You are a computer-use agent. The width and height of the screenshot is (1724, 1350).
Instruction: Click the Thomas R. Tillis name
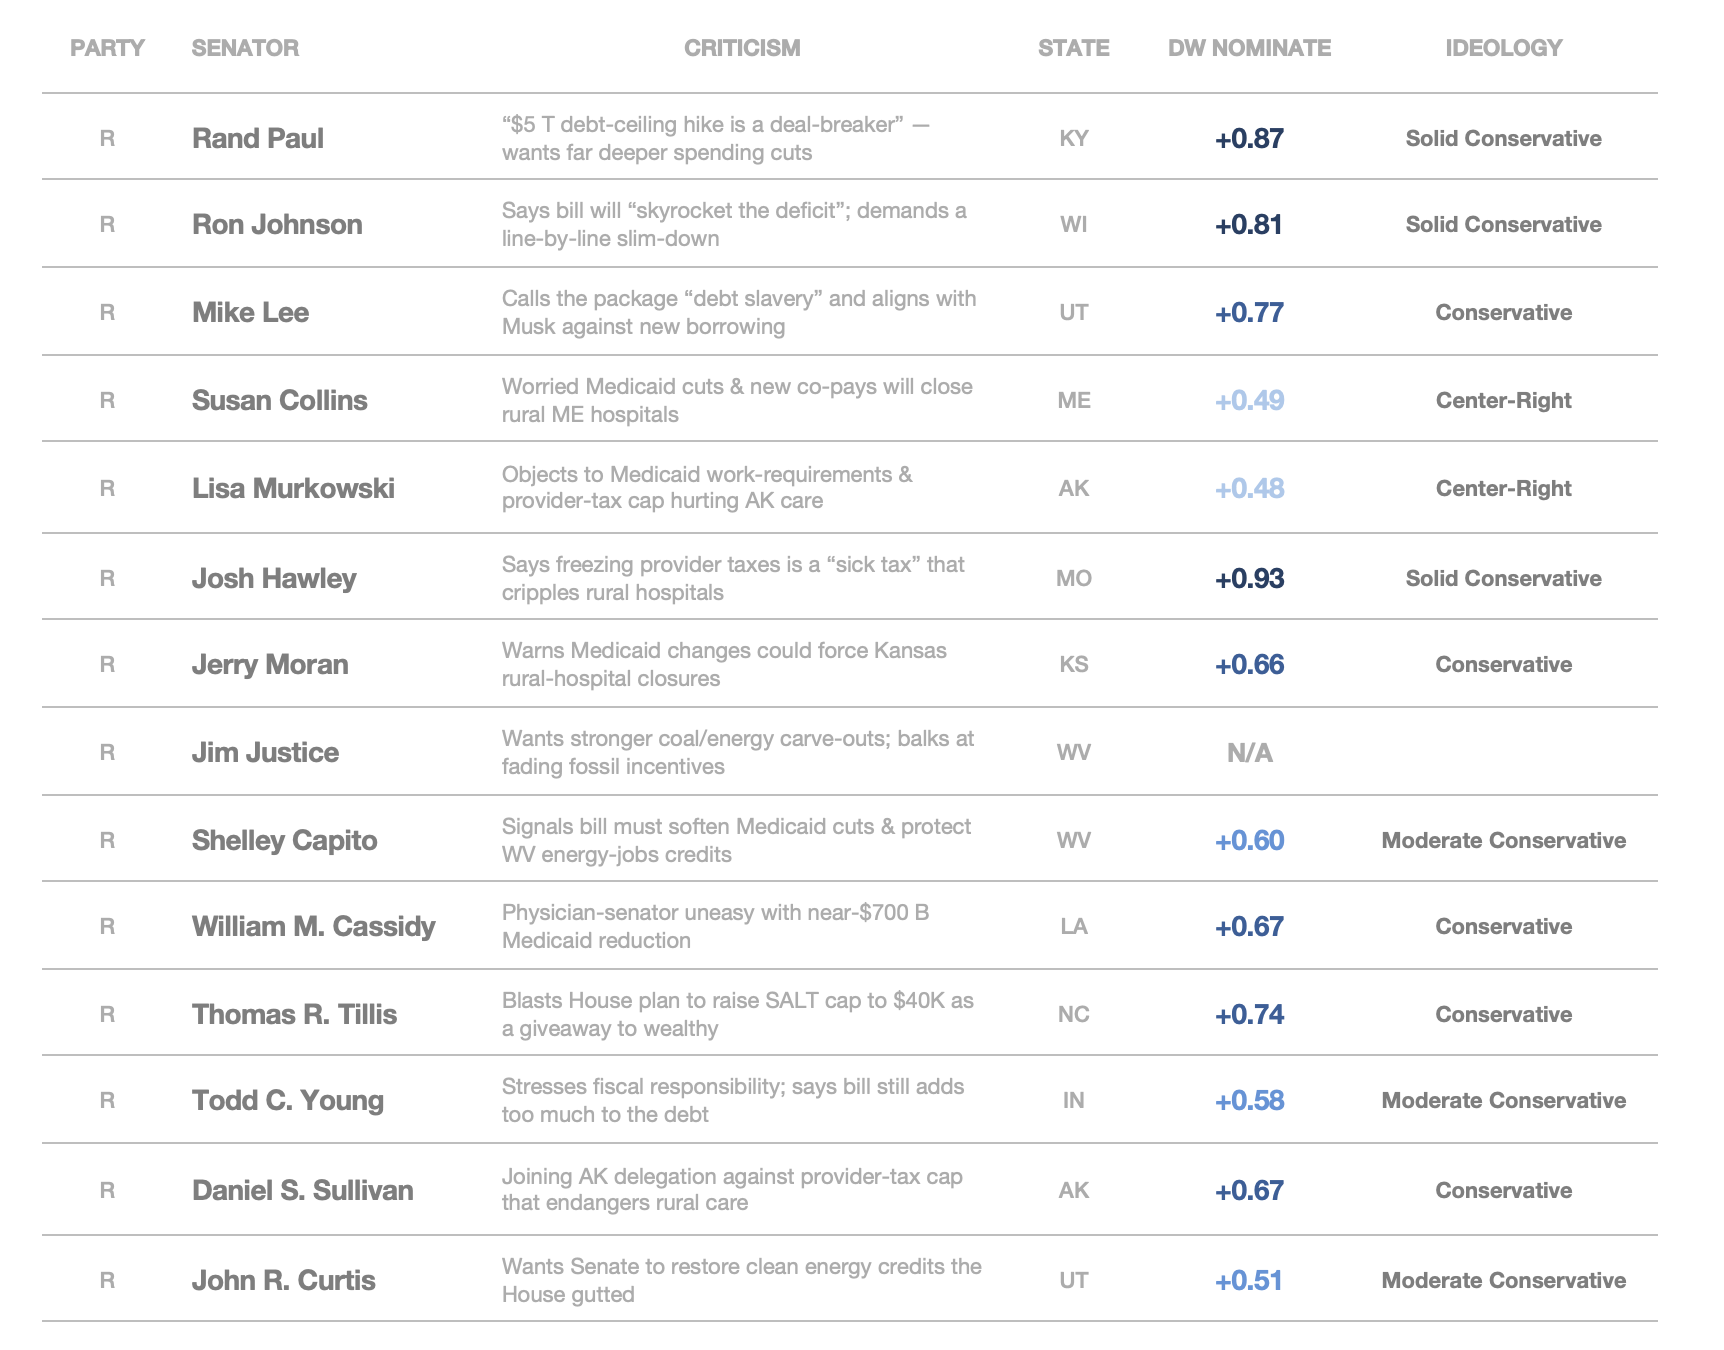[x=294, y=1014]
